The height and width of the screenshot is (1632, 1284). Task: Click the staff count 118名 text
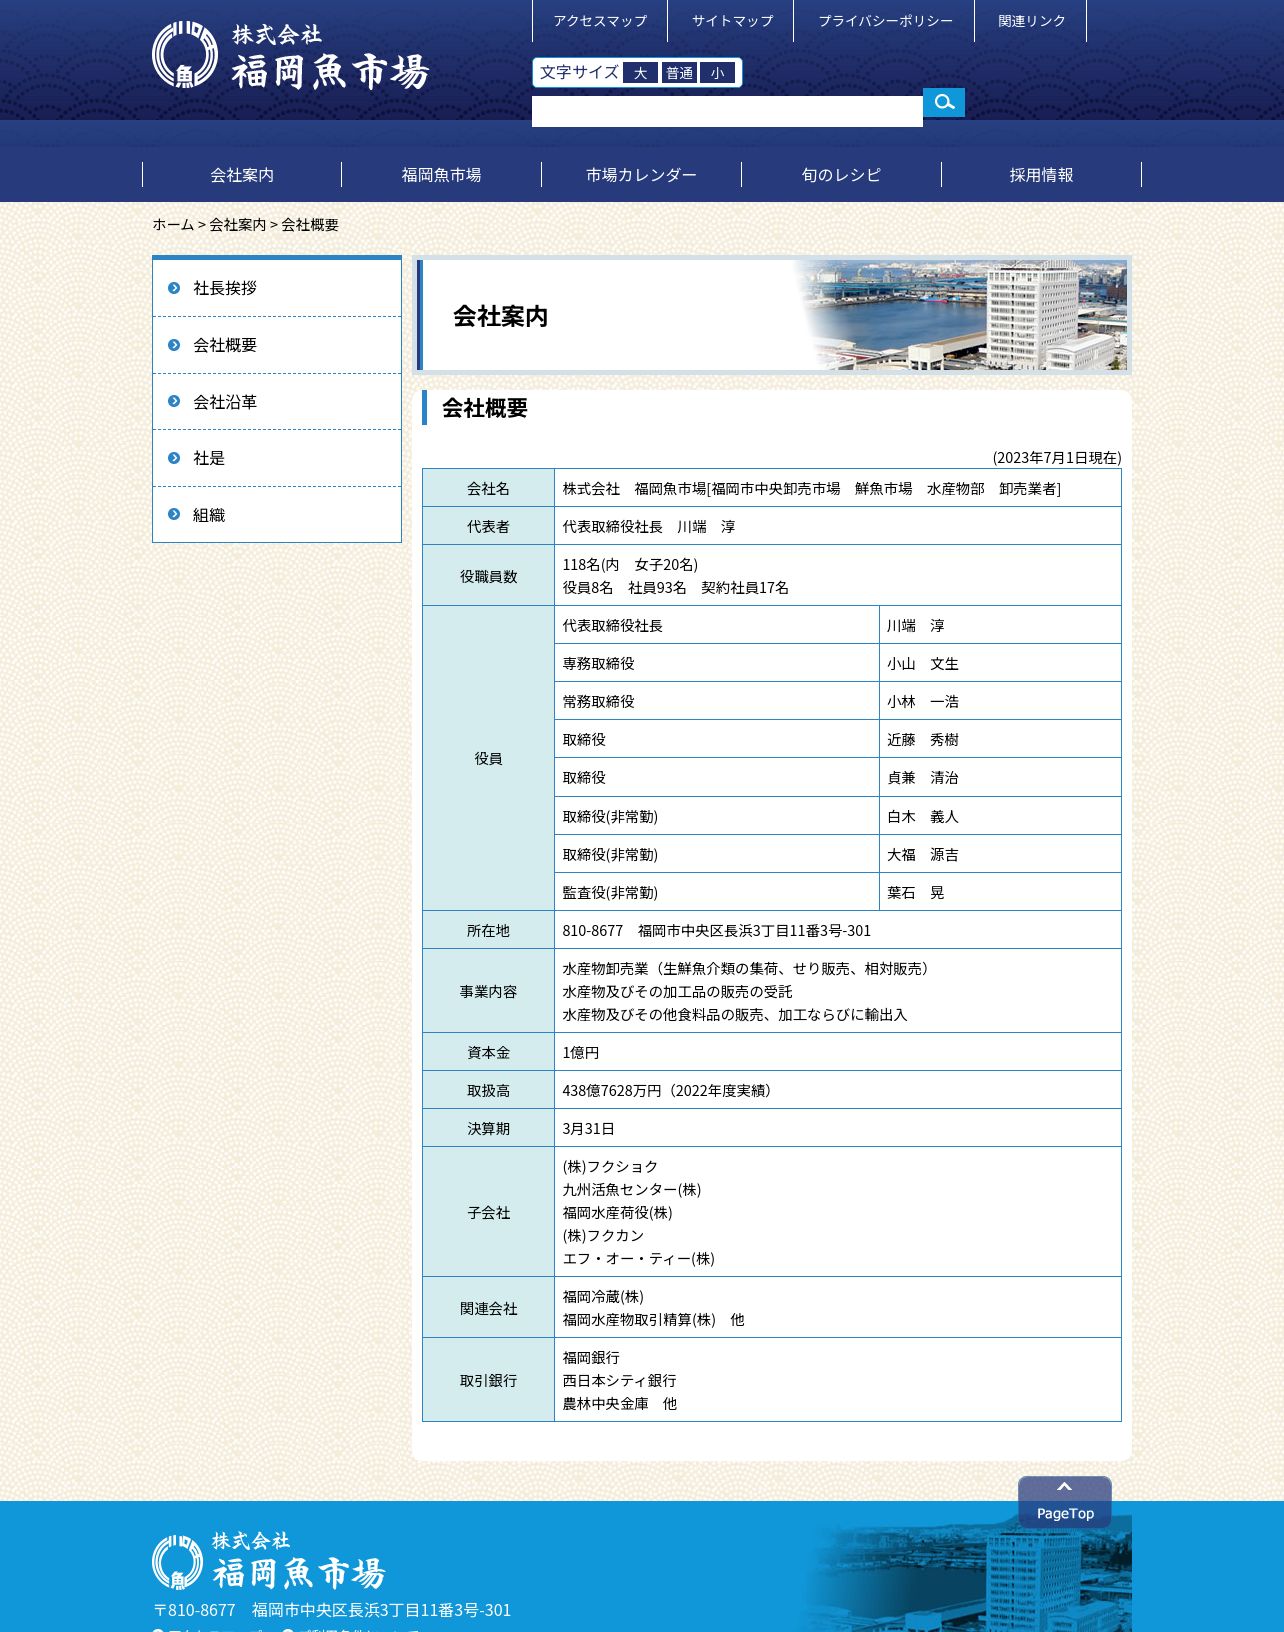(630, 564)
